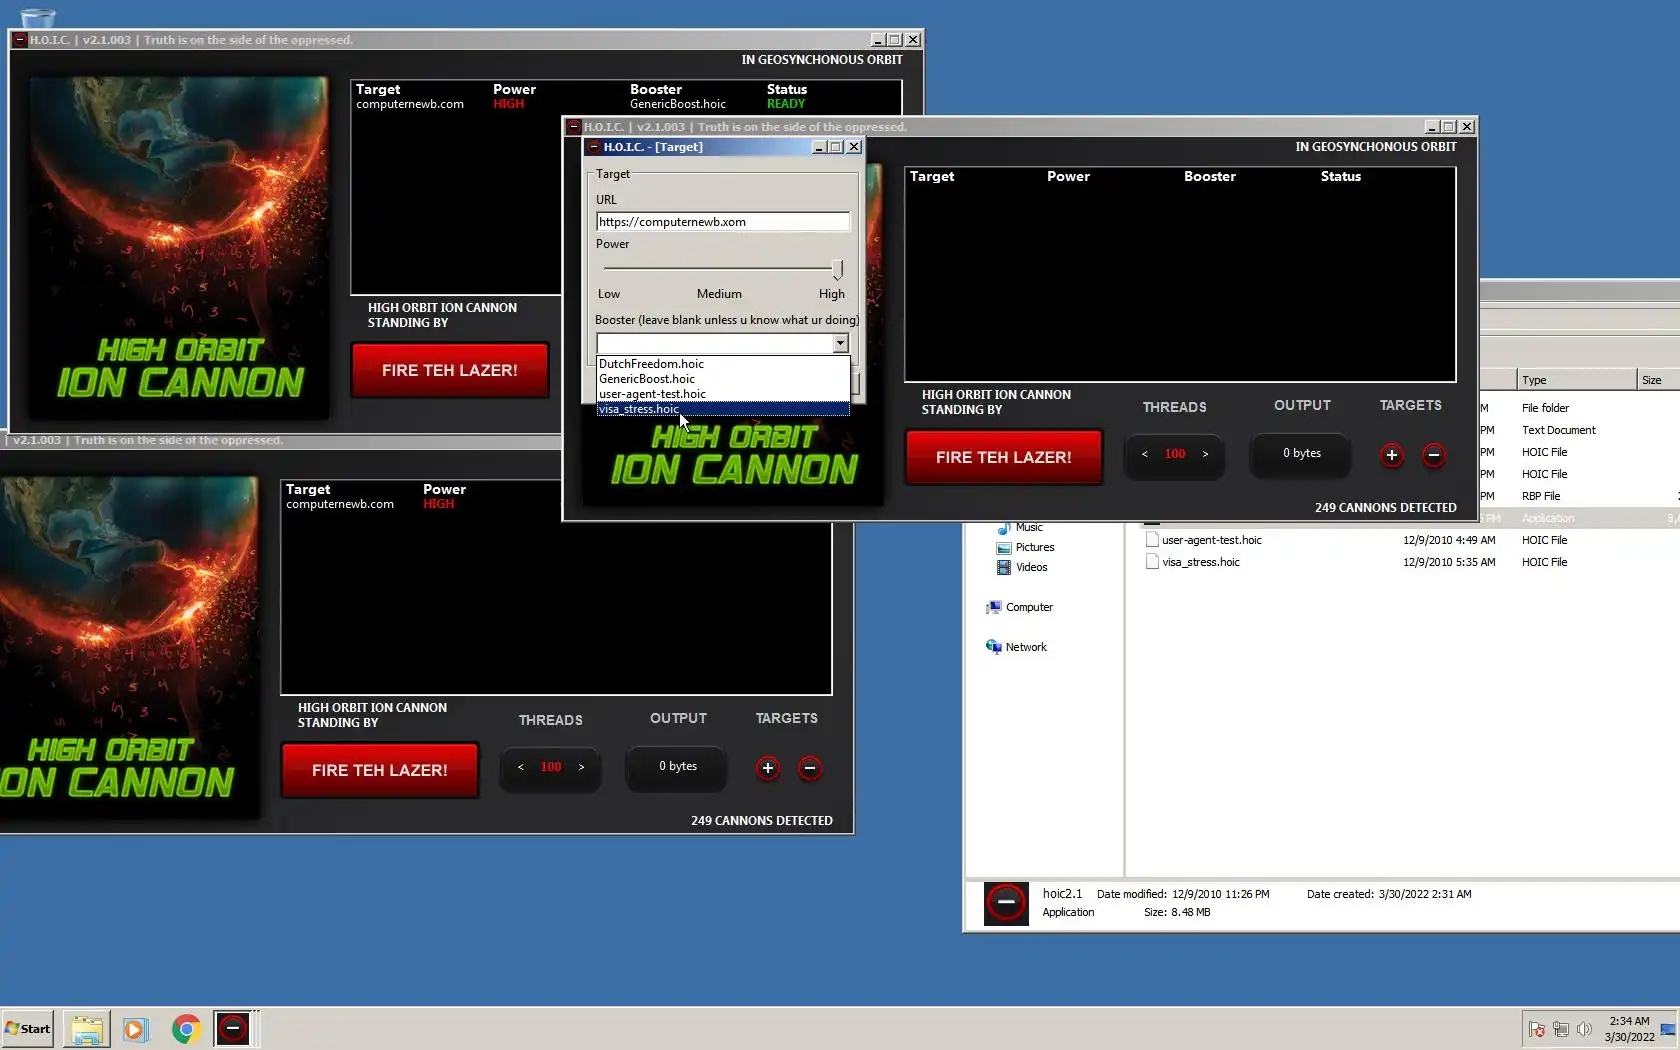
Task: Click the File folder type cell
Action: click(1546, 408)
